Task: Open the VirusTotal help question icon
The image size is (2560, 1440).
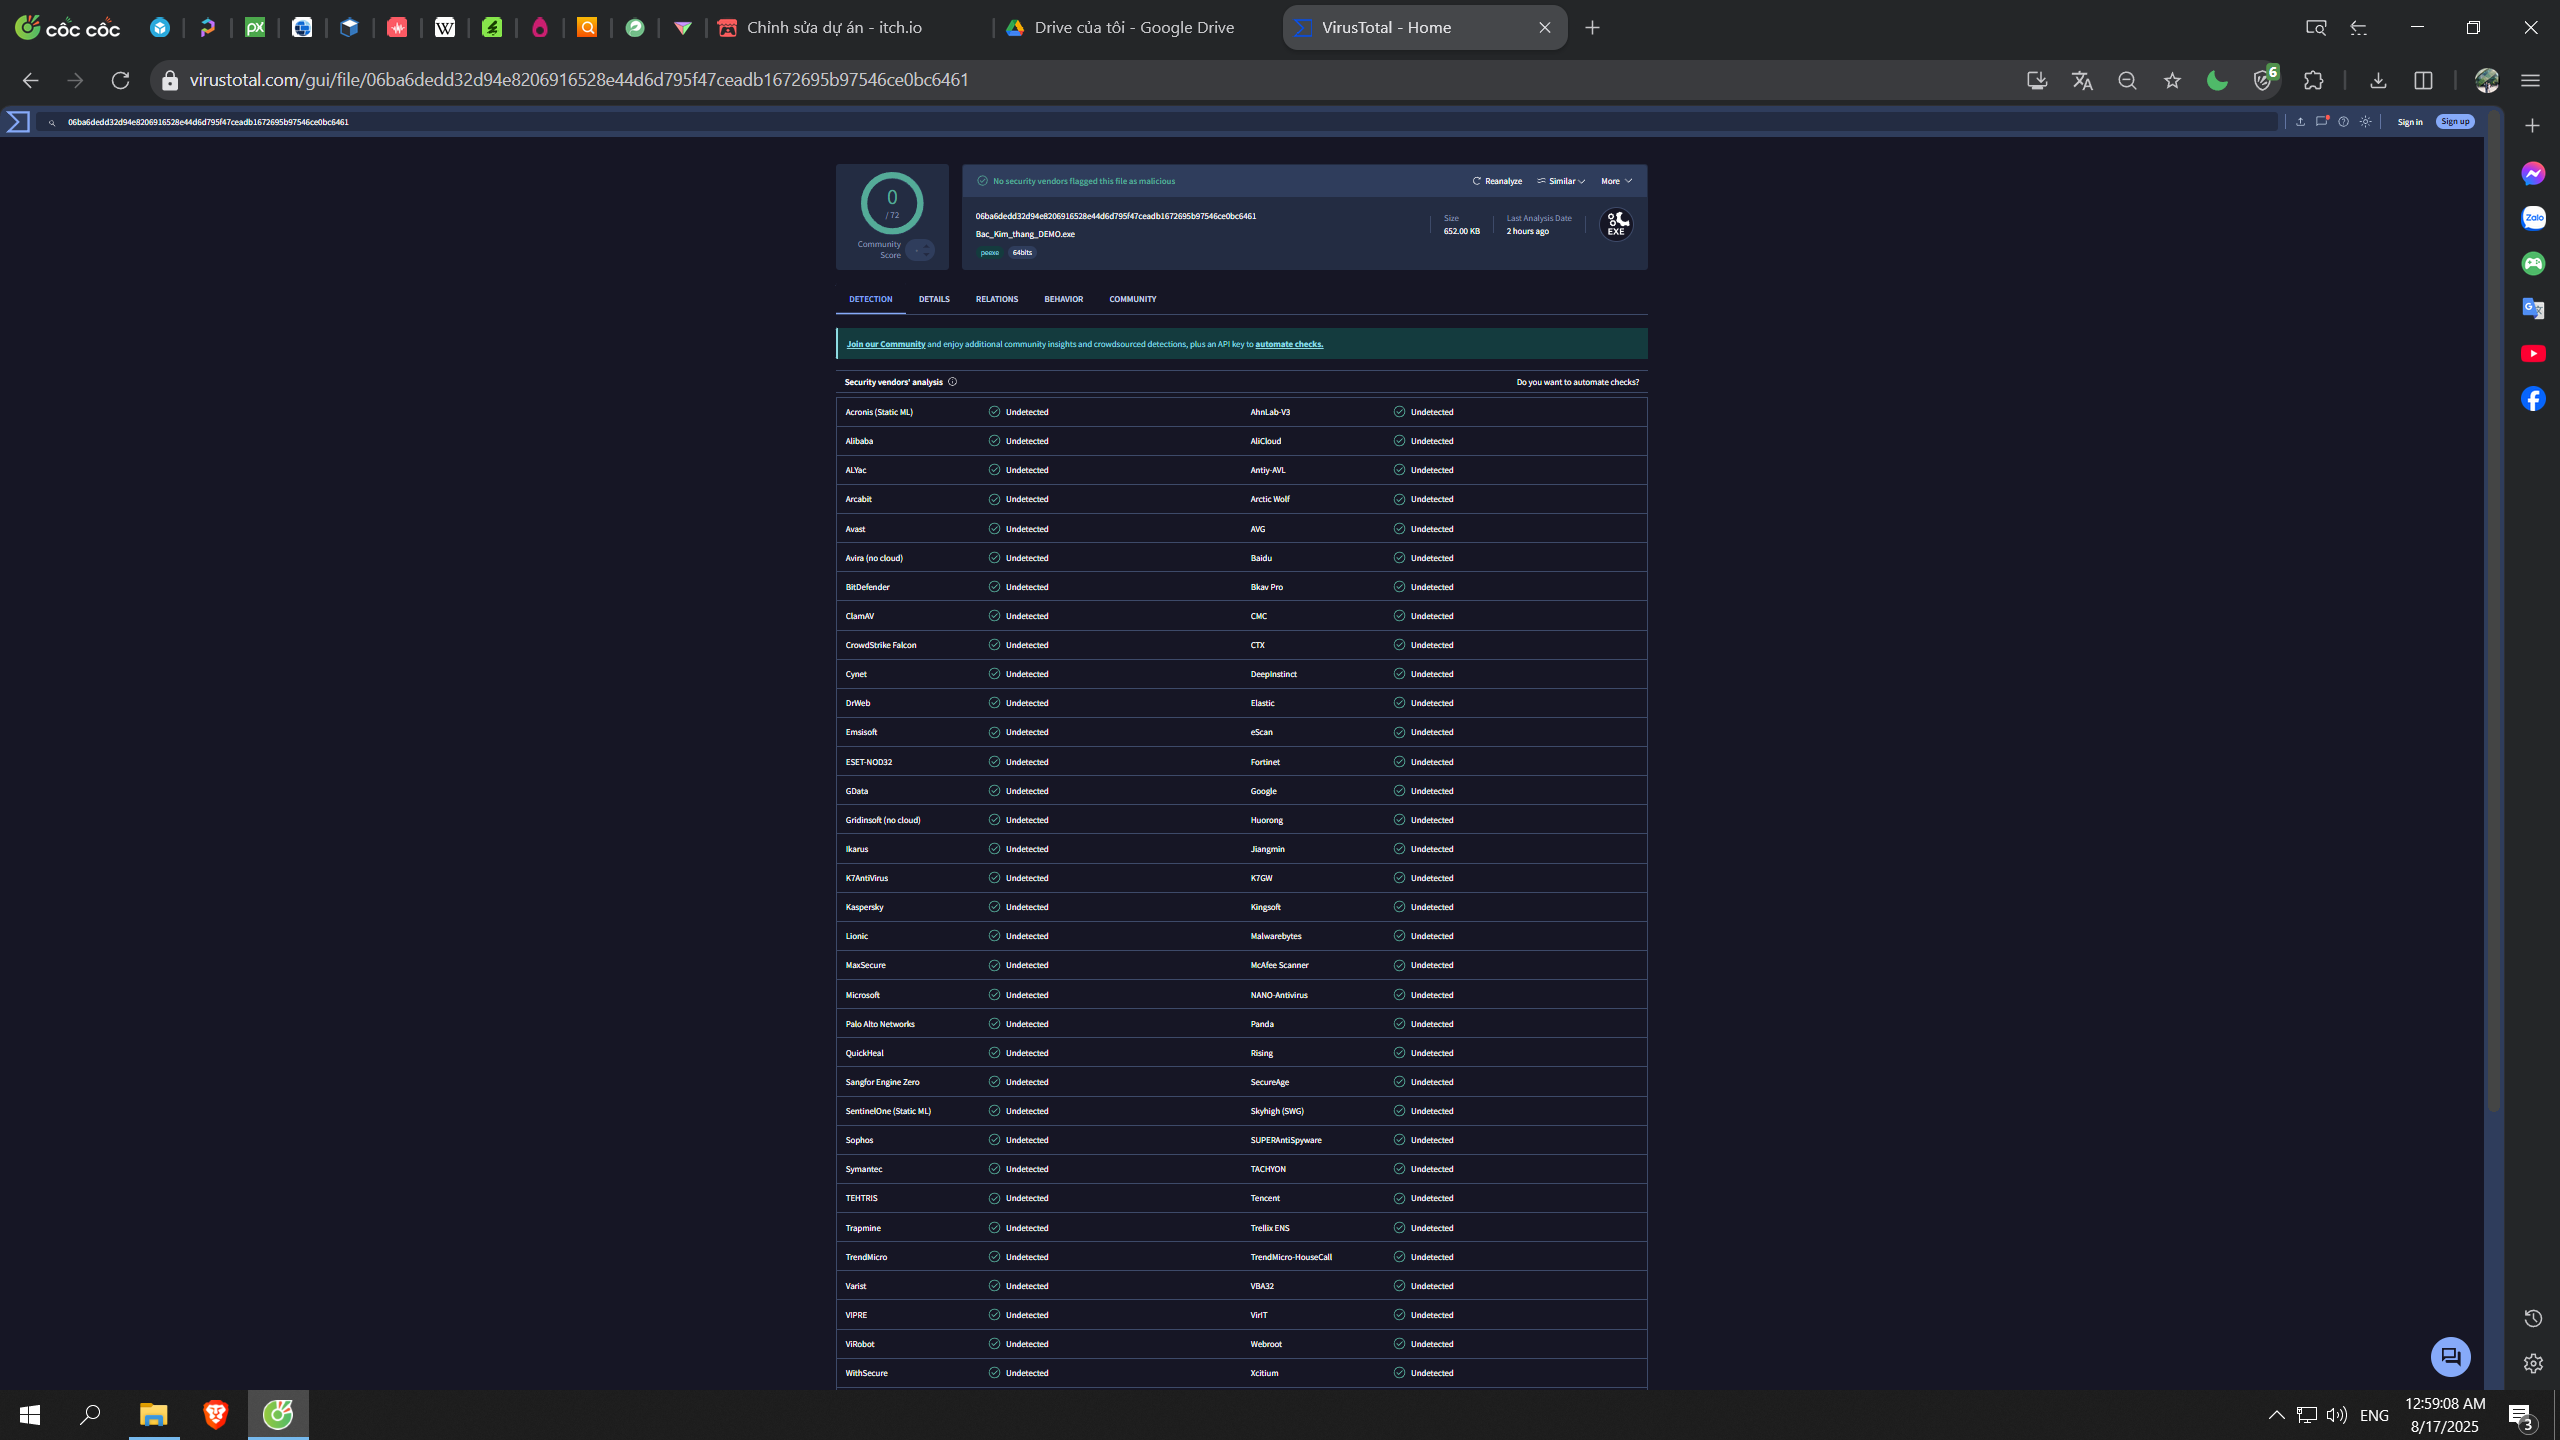Action: (x=2344, y=122)
